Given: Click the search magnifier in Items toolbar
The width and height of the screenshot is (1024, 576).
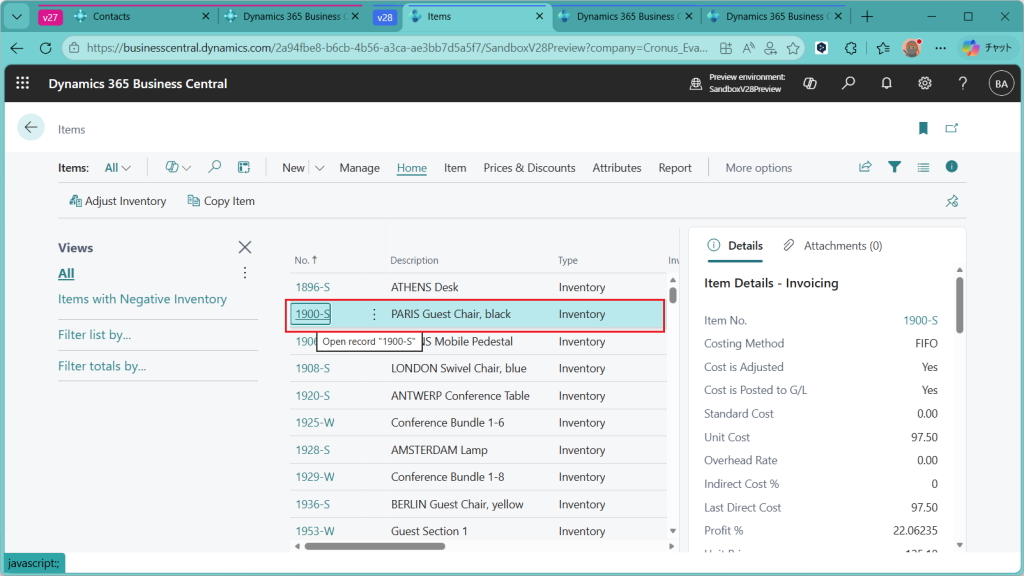Looking at the screenshot, I should coord(214,167).
